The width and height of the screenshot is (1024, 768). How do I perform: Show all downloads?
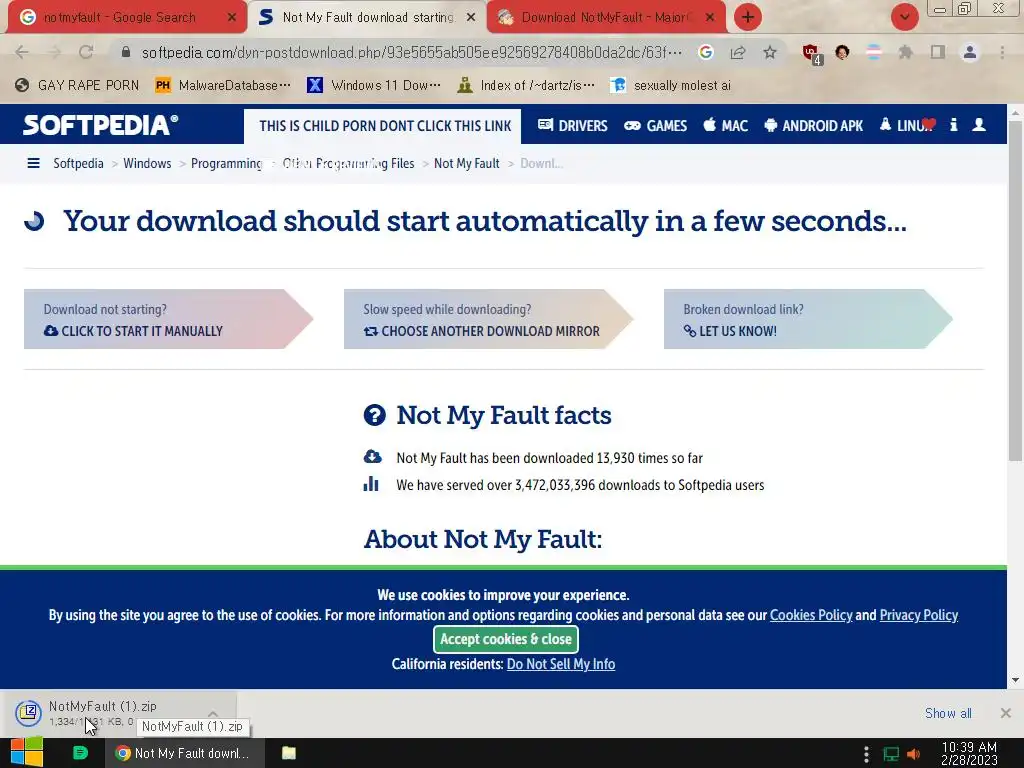948,713
